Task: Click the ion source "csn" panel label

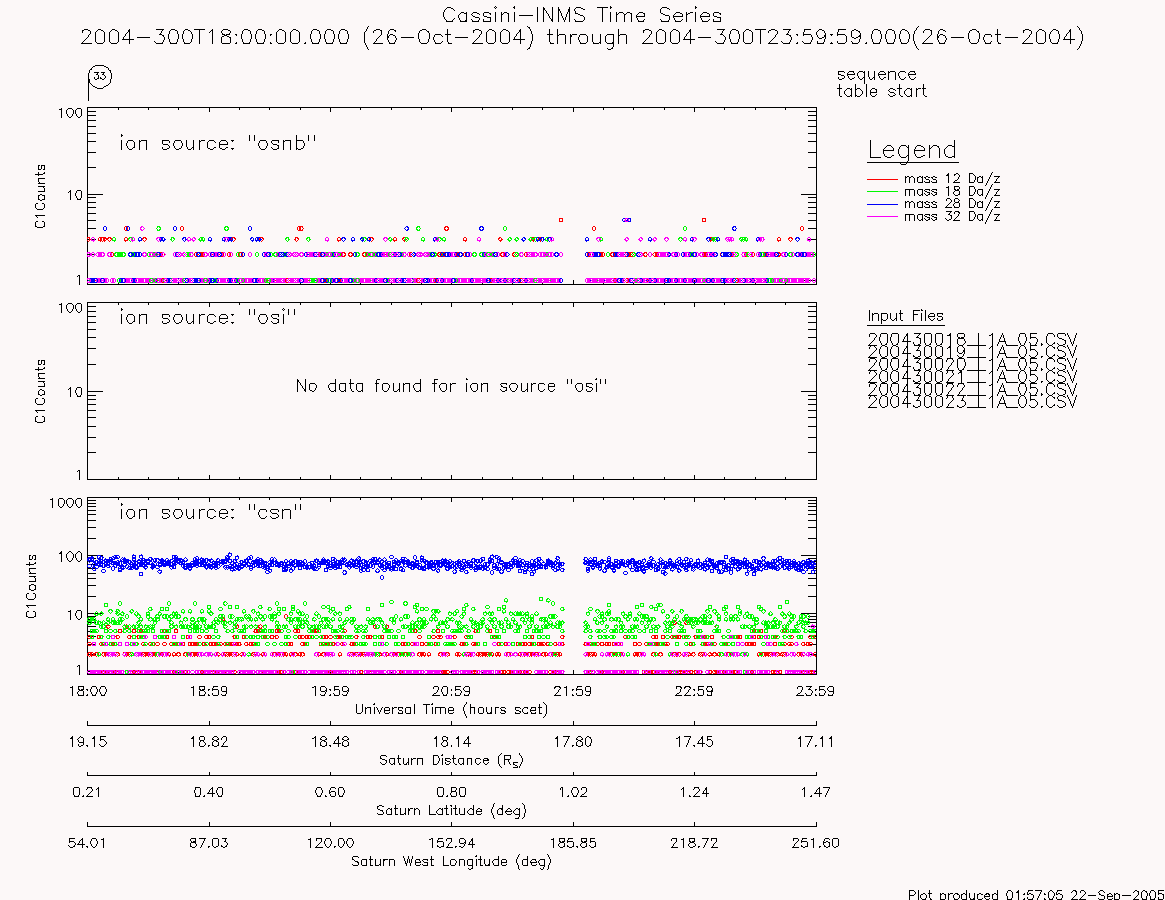Action: (x=211, y=513)
